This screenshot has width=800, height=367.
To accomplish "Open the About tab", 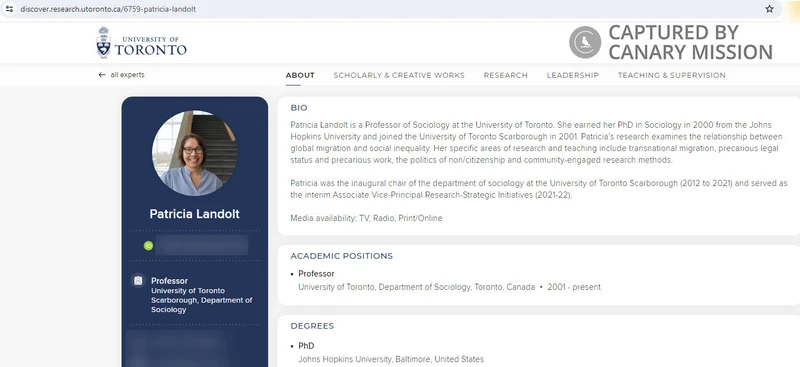I will pyautogui.click(x=300, y=75).
